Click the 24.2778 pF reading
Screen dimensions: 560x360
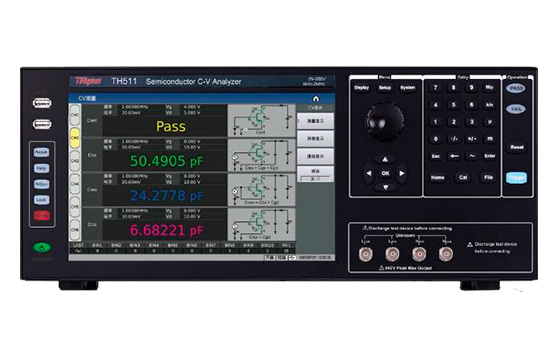coord(166,196)
